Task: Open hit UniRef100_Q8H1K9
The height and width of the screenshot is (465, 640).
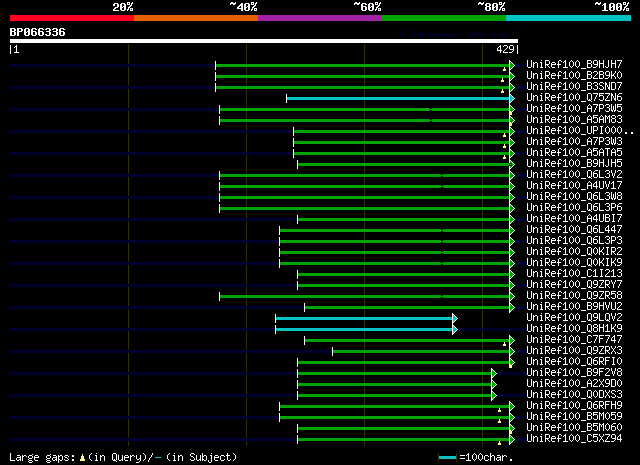Action: point(574,329)
